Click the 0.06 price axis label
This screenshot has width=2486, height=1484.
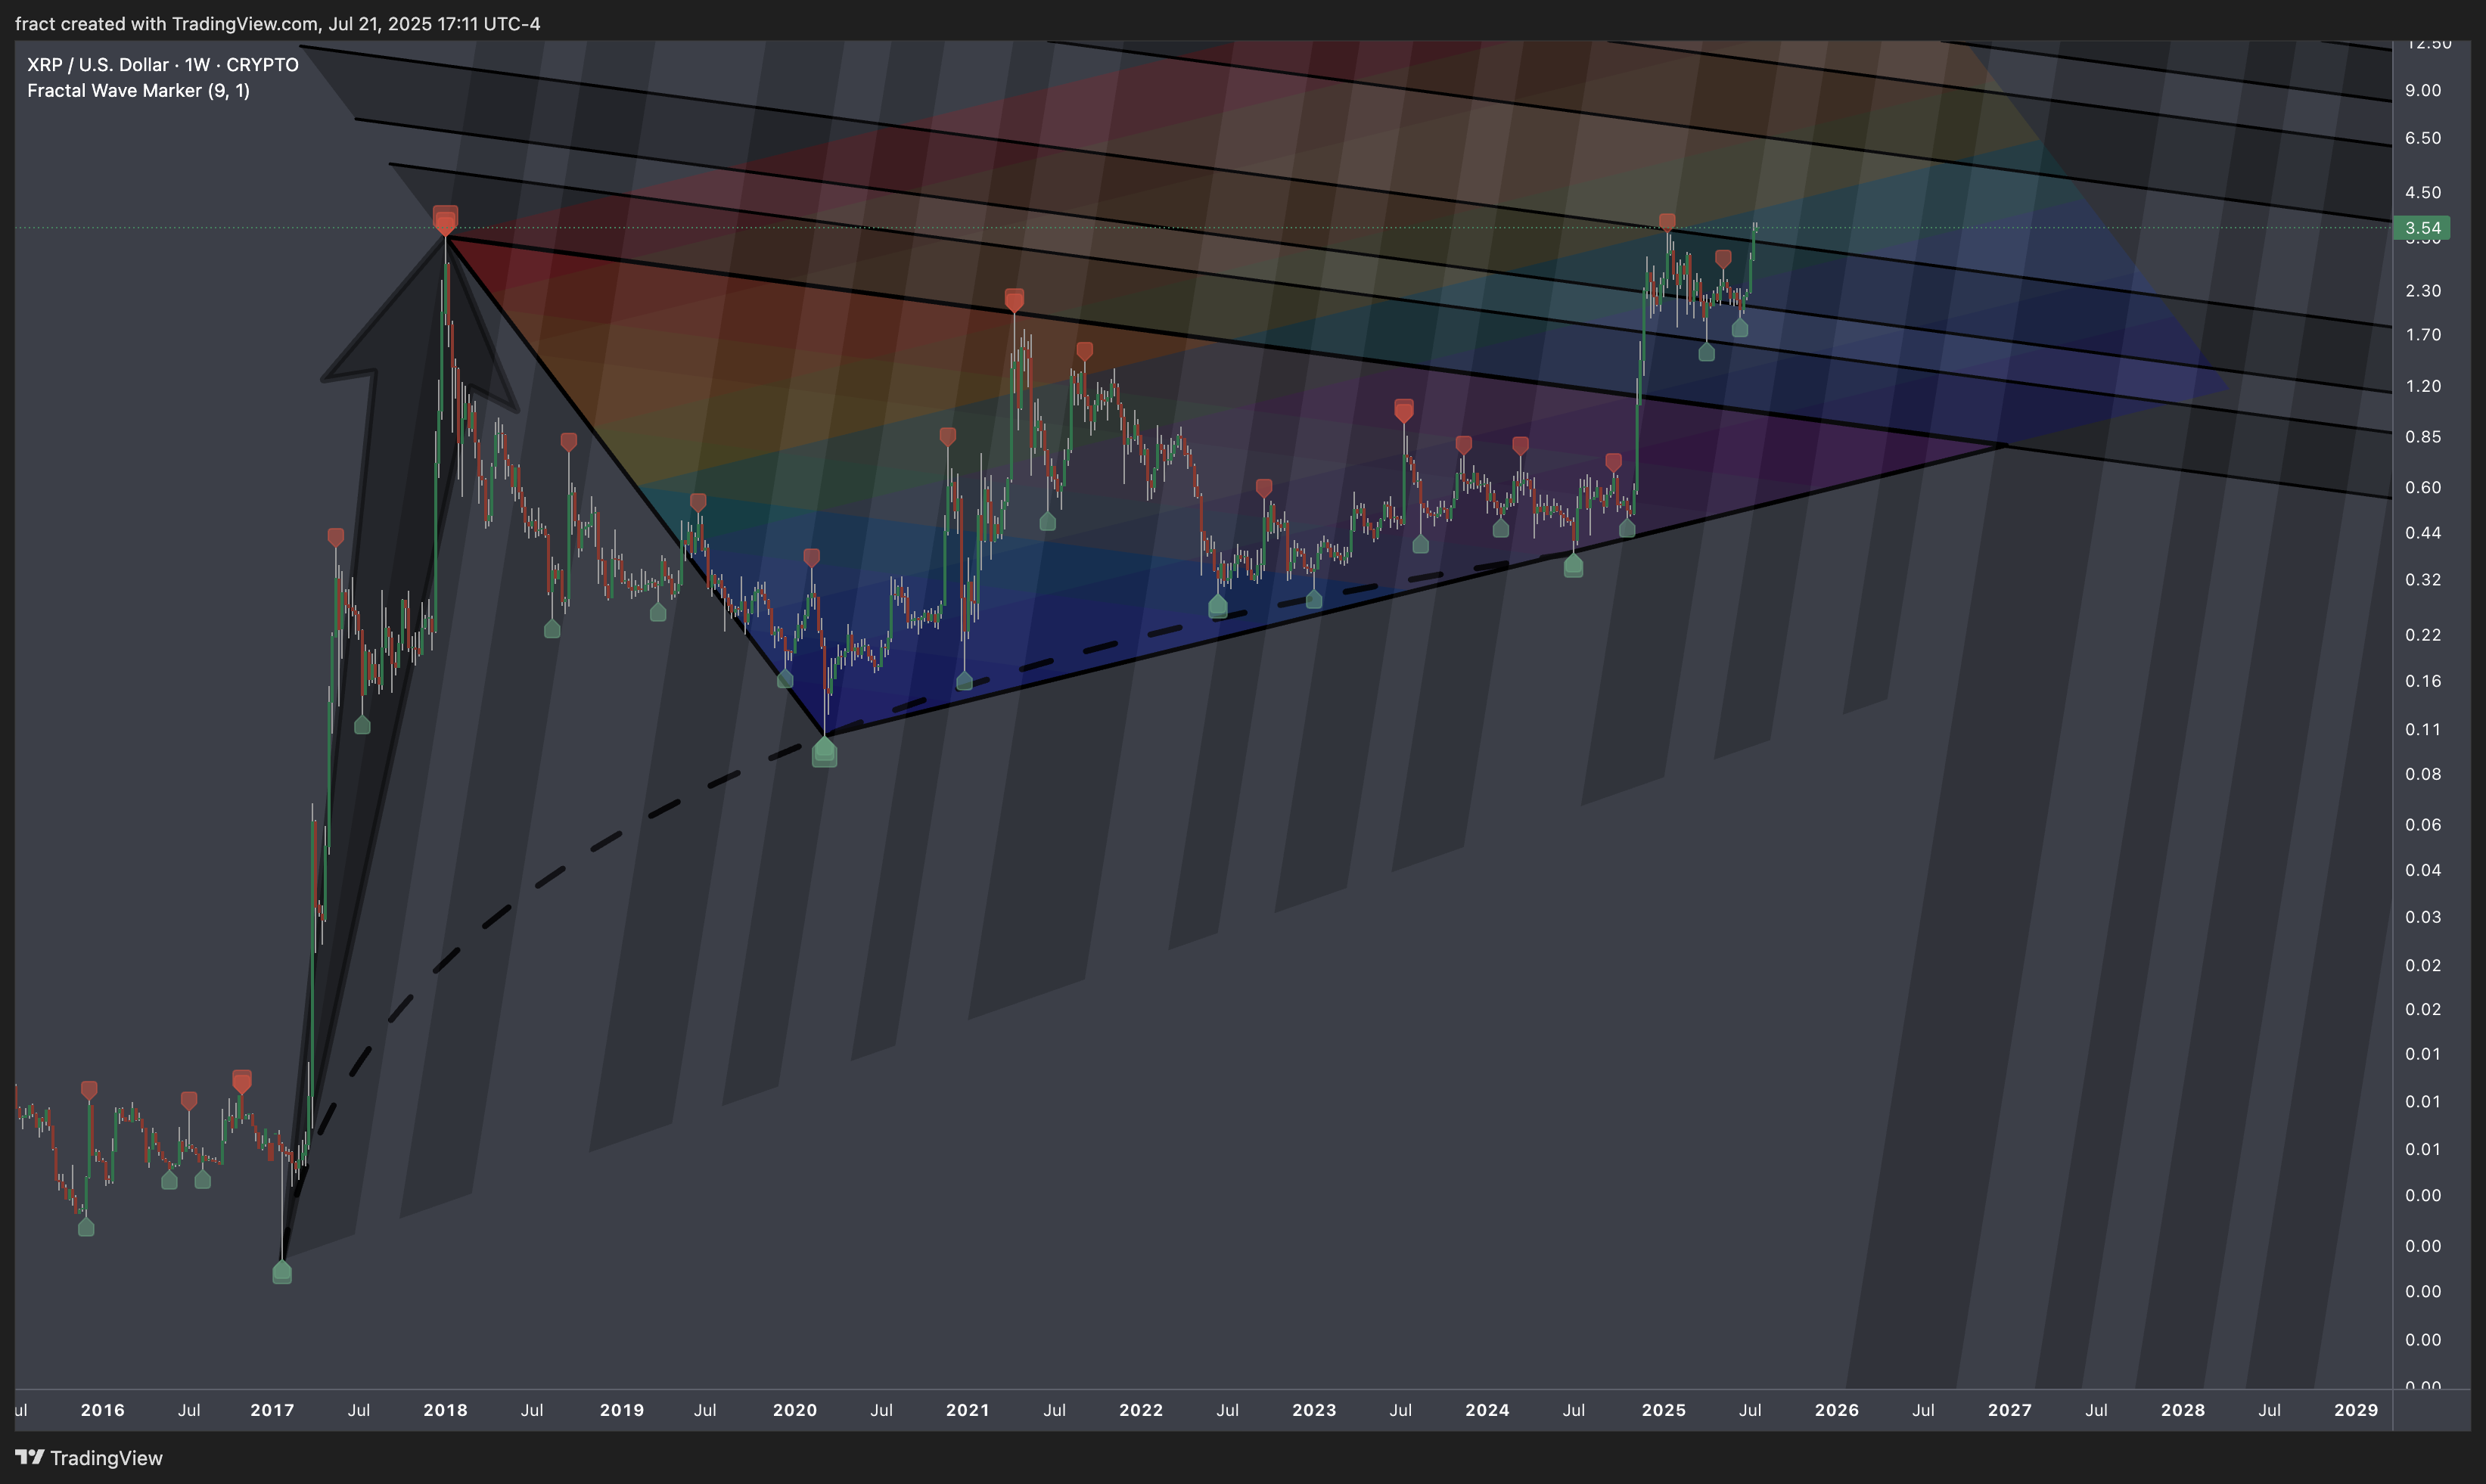point(2423,824)
